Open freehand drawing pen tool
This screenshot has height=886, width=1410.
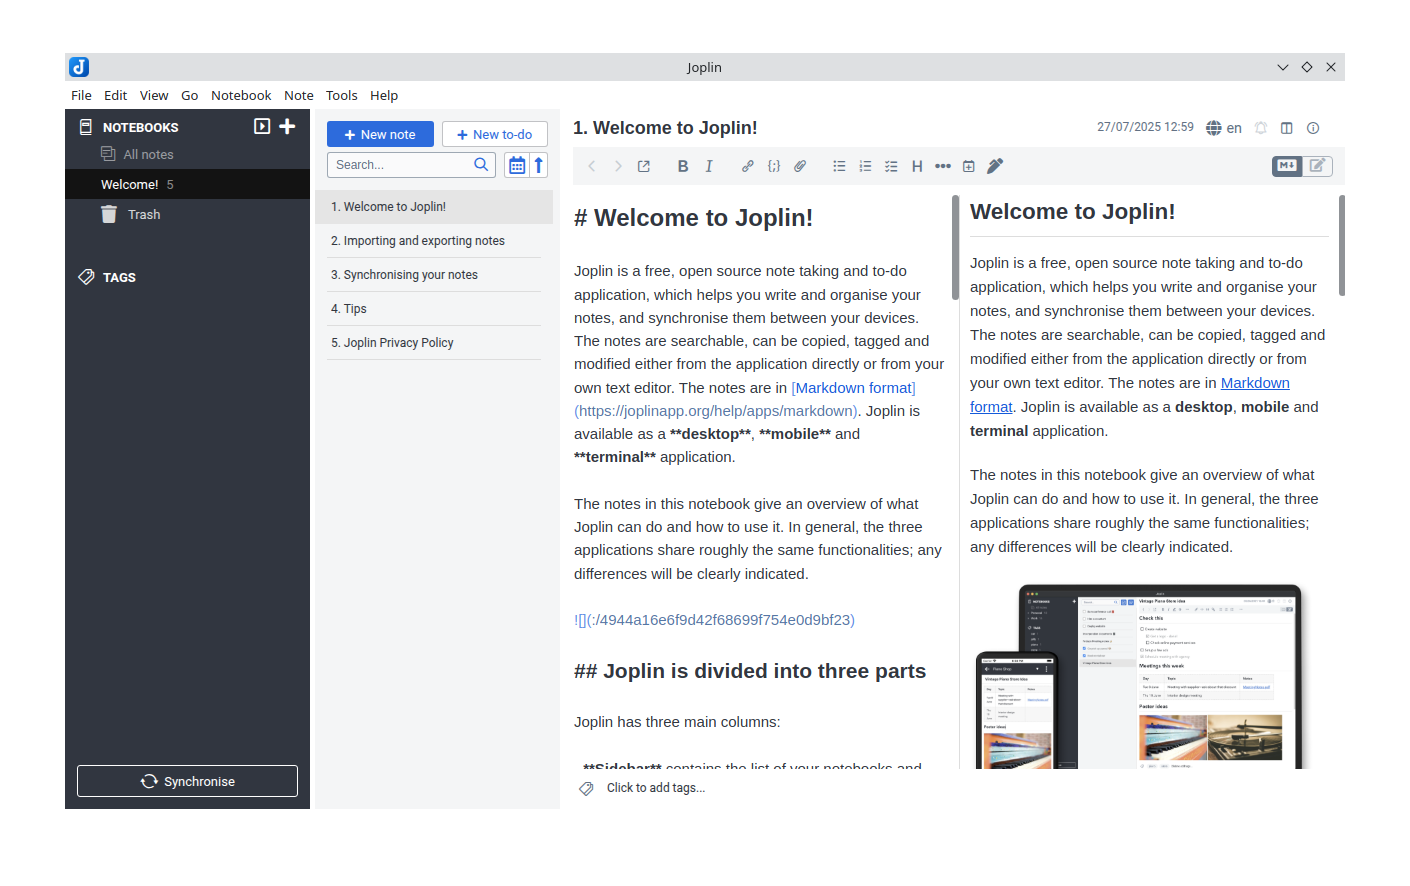tap(995, 166)
